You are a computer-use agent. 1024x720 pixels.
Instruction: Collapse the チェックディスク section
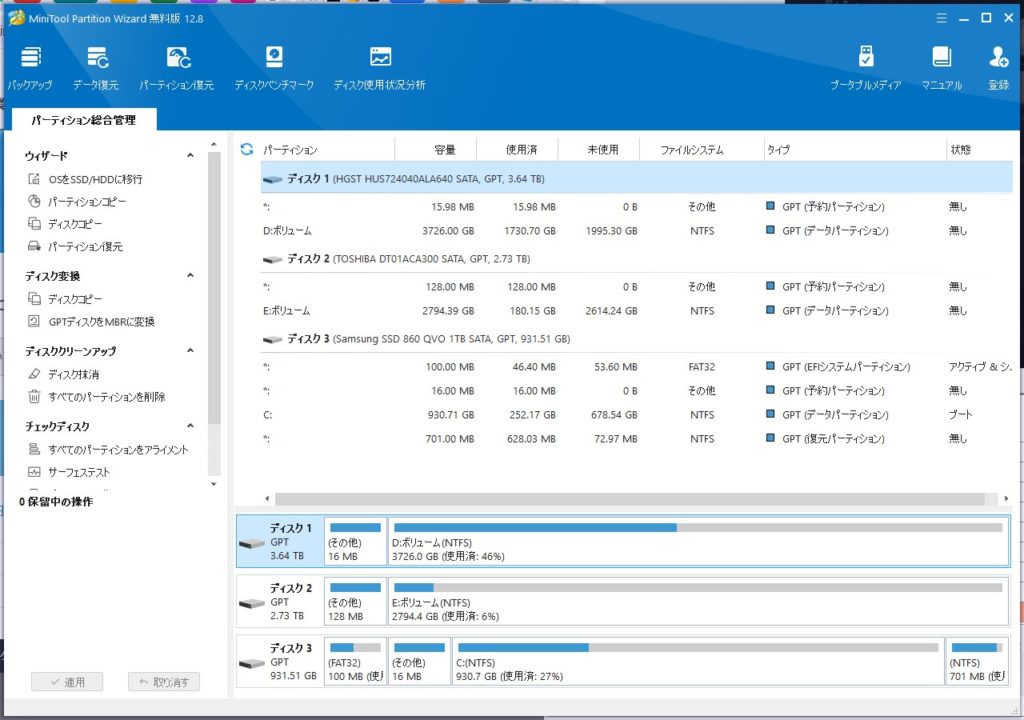(190, 427)
